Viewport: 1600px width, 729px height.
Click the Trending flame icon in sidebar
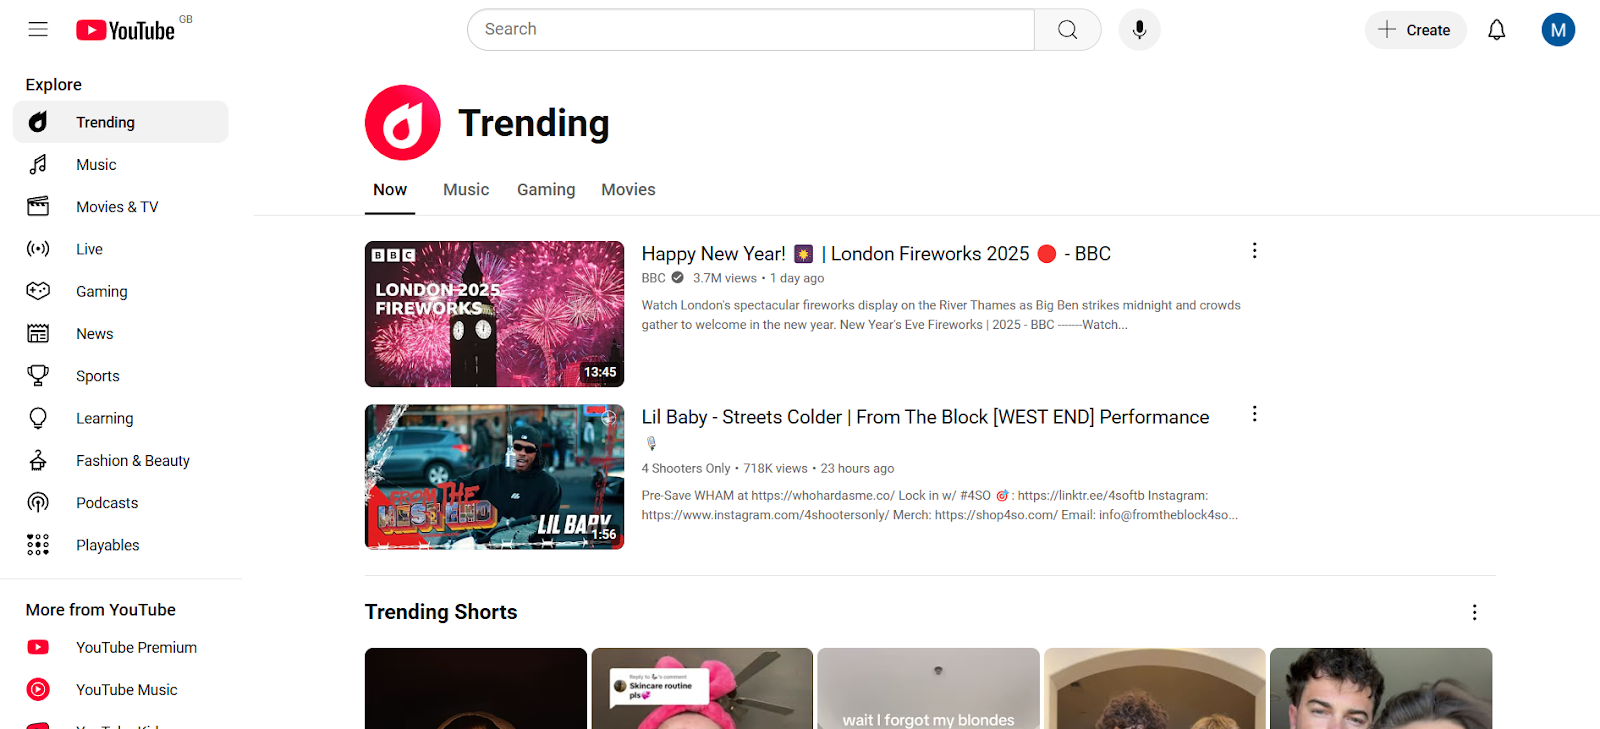pyautogui.click(x=38, y=122)
